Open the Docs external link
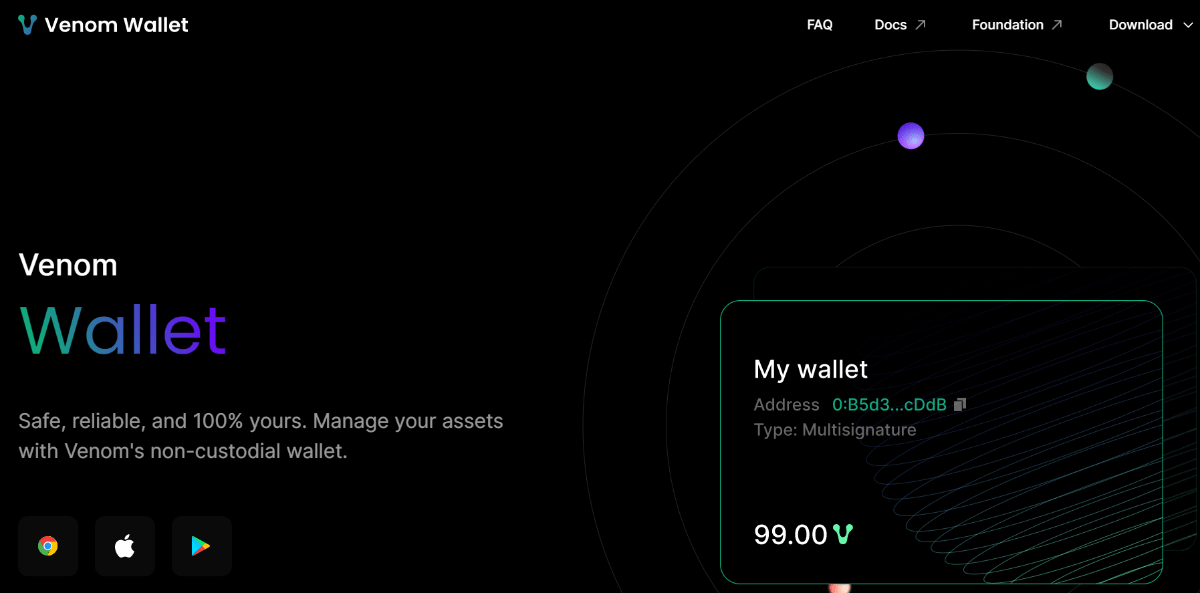 [x=900, y=25]
